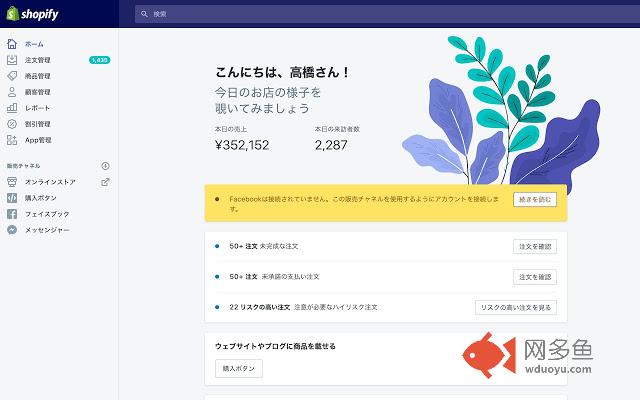Image resolution: width=640 pixels, height=400 pixels.
Task: Click the App管理 apps icon
Action: pyautogui.click(x=12, y=140)
